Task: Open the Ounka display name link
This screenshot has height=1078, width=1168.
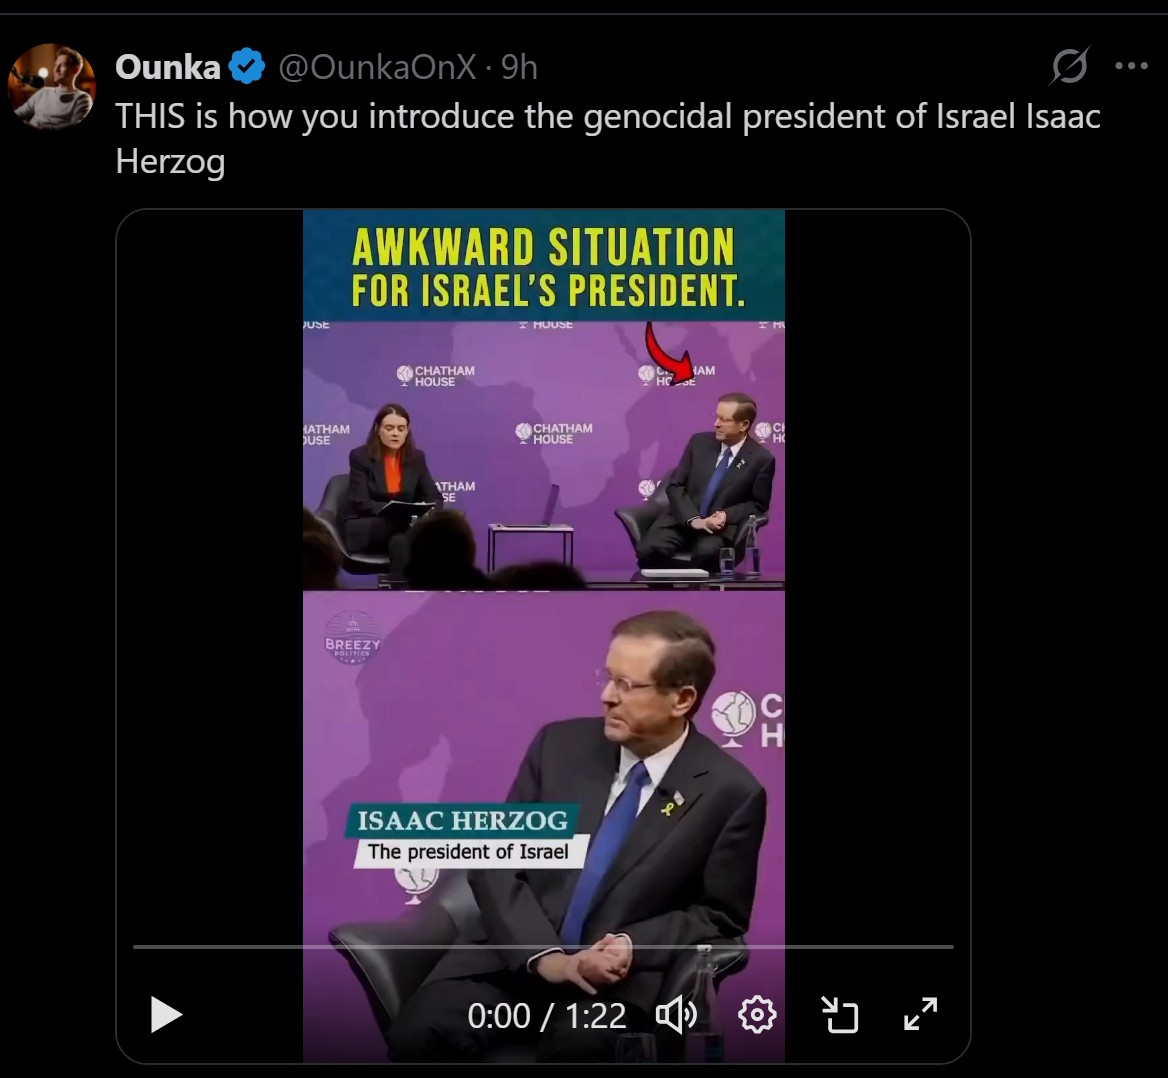Action: click(168, 67)
